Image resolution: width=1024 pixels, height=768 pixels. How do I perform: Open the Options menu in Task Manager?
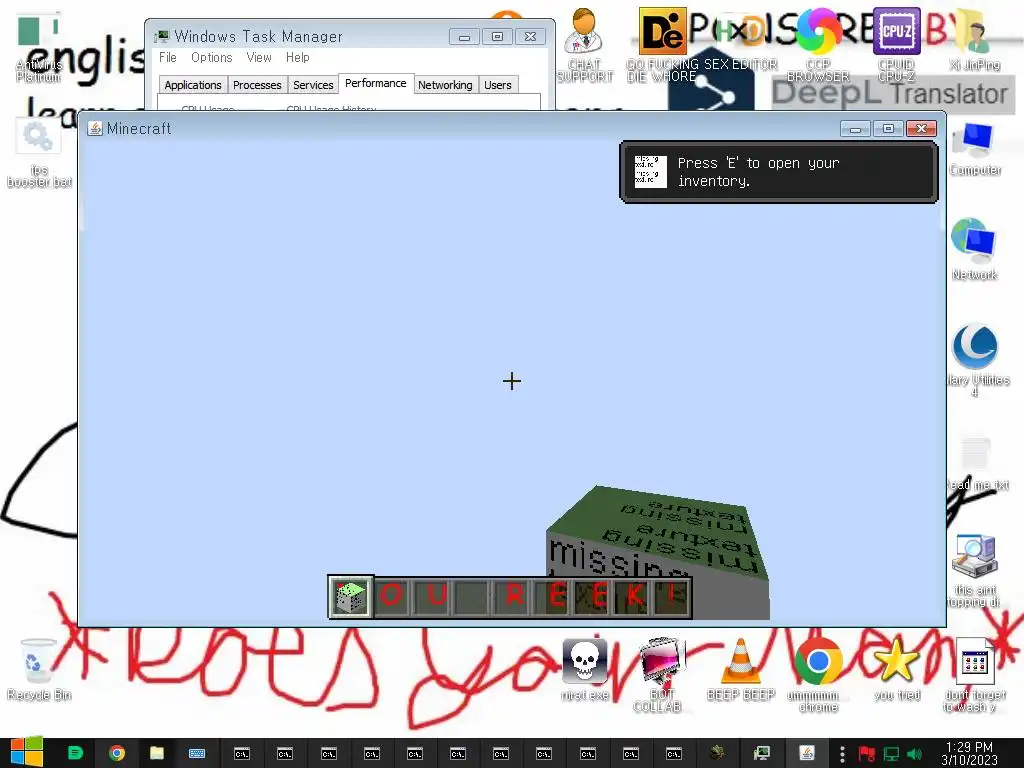[212, 57]
